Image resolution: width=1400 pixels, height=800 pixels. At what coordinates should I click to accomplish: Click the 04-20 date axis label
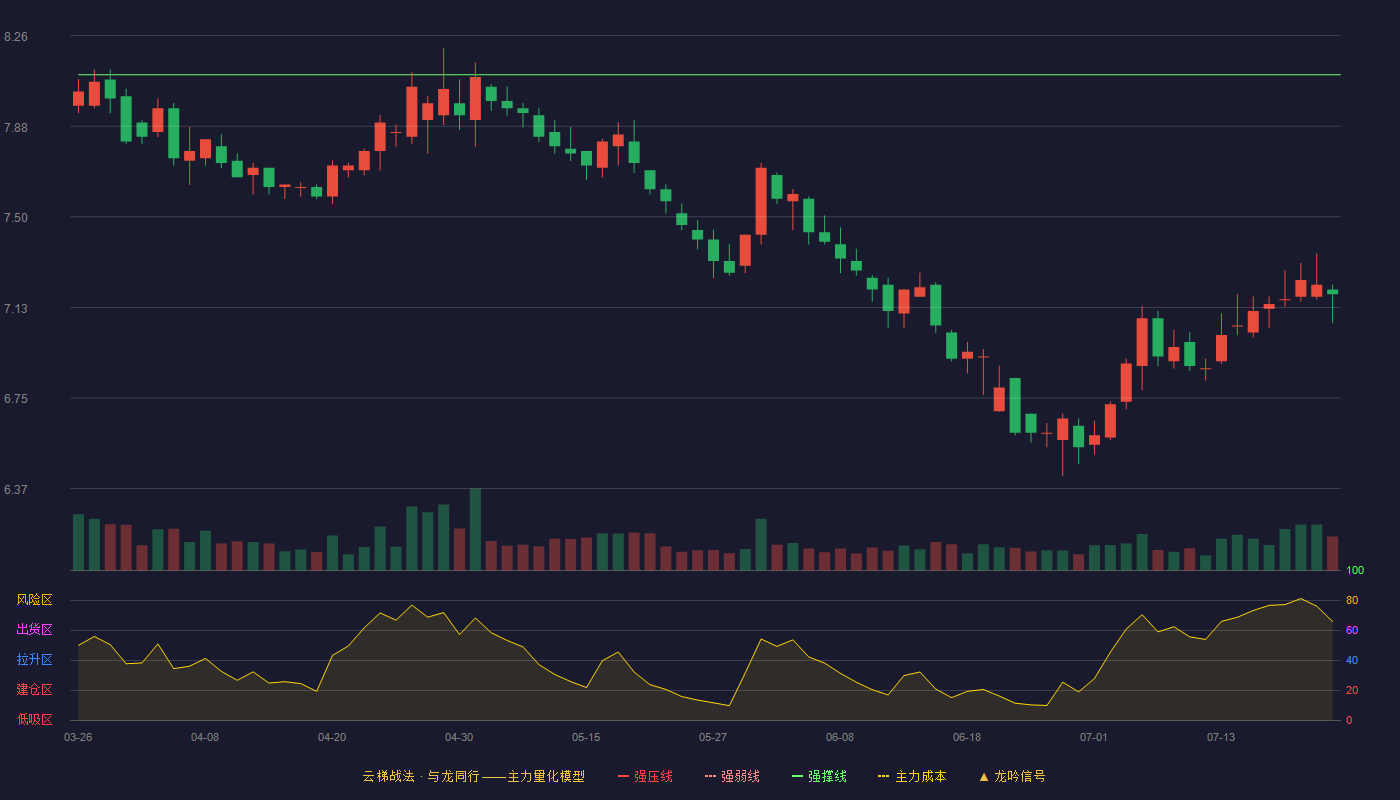332,737
